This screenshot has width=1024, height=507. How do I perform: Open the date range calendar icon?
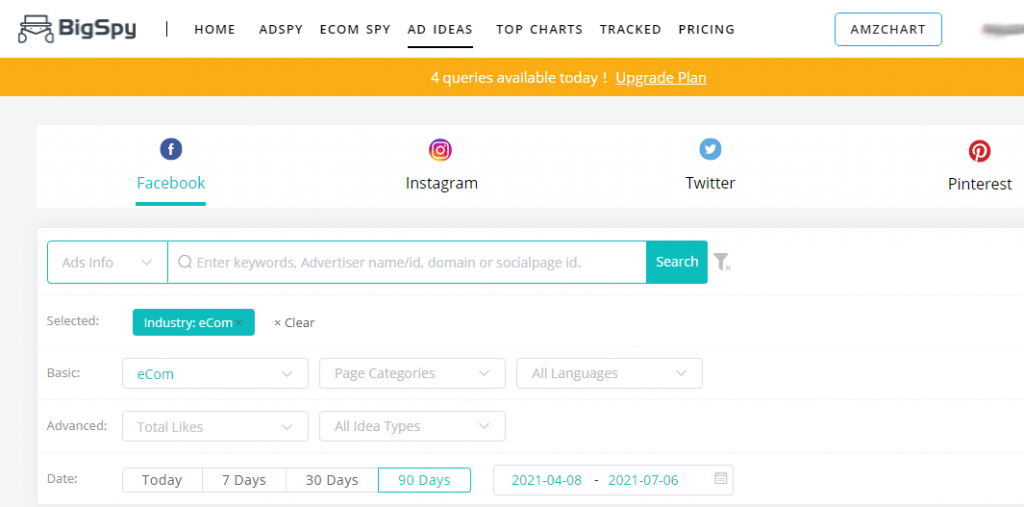pyautogui.click(x=721, y=480)
